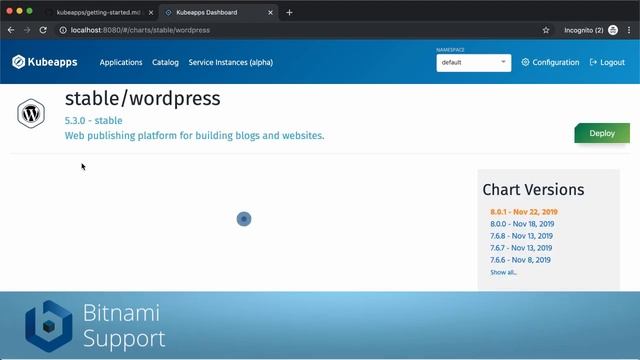The height and width of the screenshot is (360, 640).
Task: Open the Applications menu item
Action: click(121, 62)
